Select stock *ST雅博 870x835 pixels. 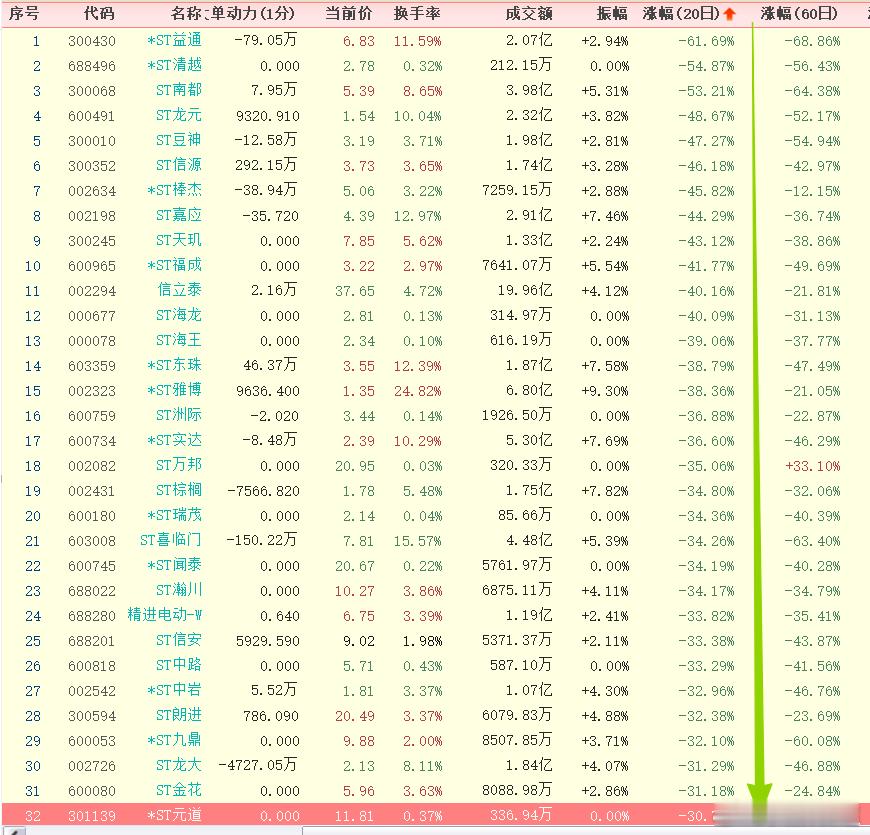[x=175, y=390]
